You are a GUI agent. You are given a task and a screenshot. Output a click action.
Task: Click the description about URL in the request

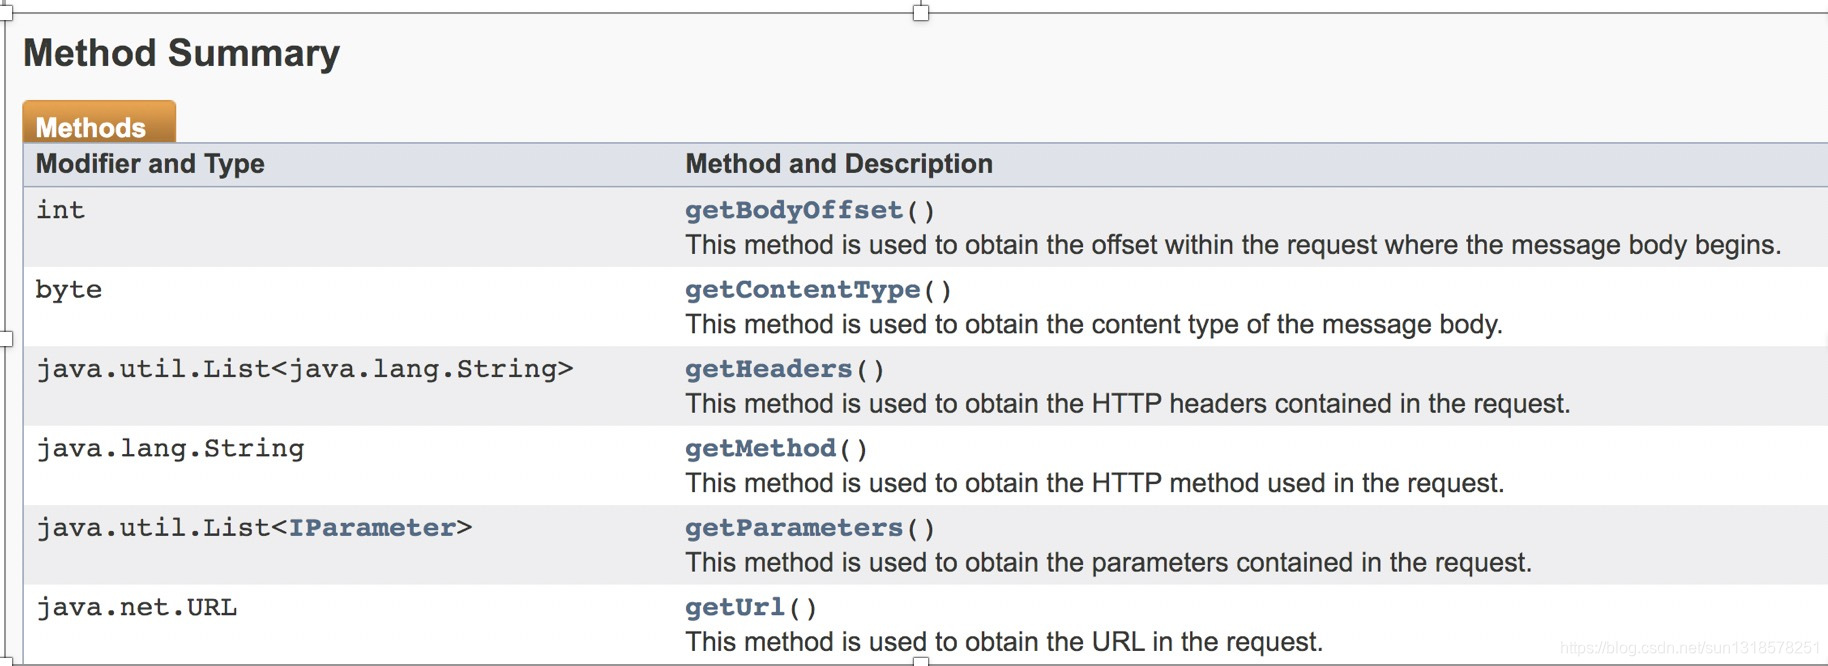(1004, 642)
